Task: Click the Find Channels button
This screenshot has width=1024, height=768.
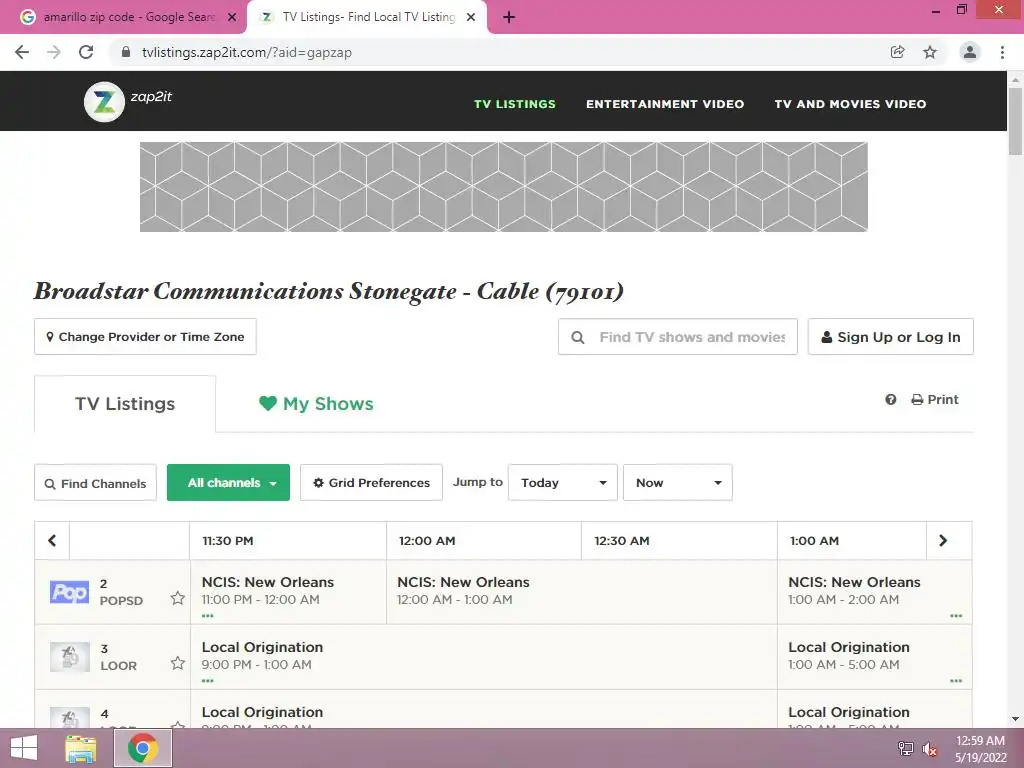Action: [95, 483]
